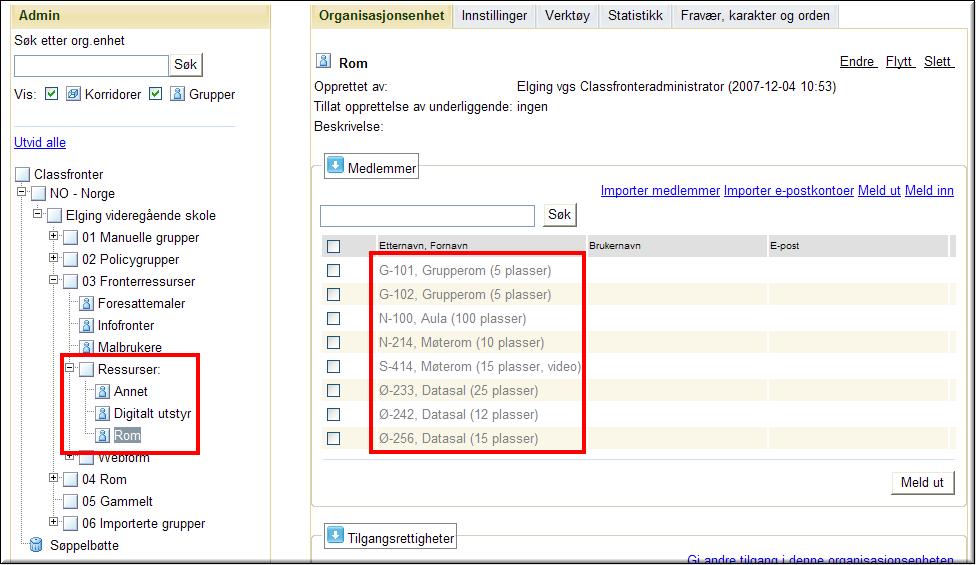Collapse the Elging videregående skole node
This screenshot has width=976, height=565.
pos(37,213)
